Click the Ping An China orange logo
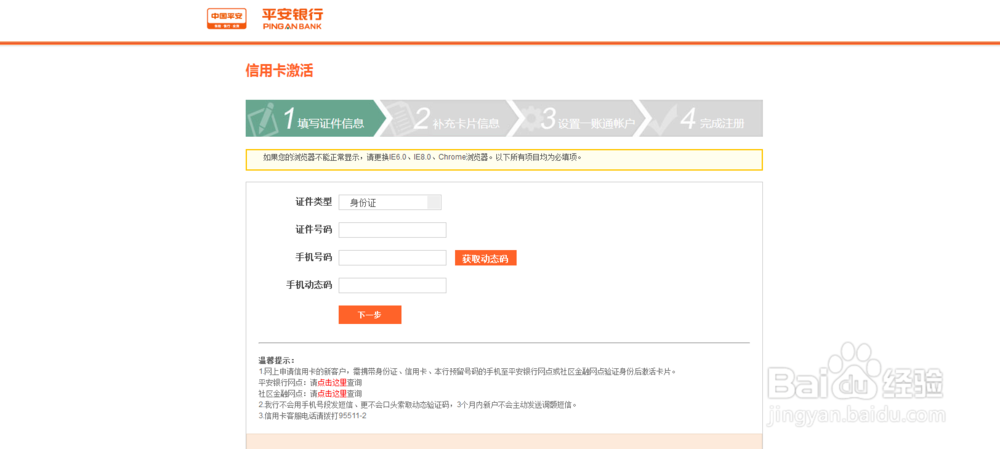Screen dimensions: 1000x449 (226, 18)
